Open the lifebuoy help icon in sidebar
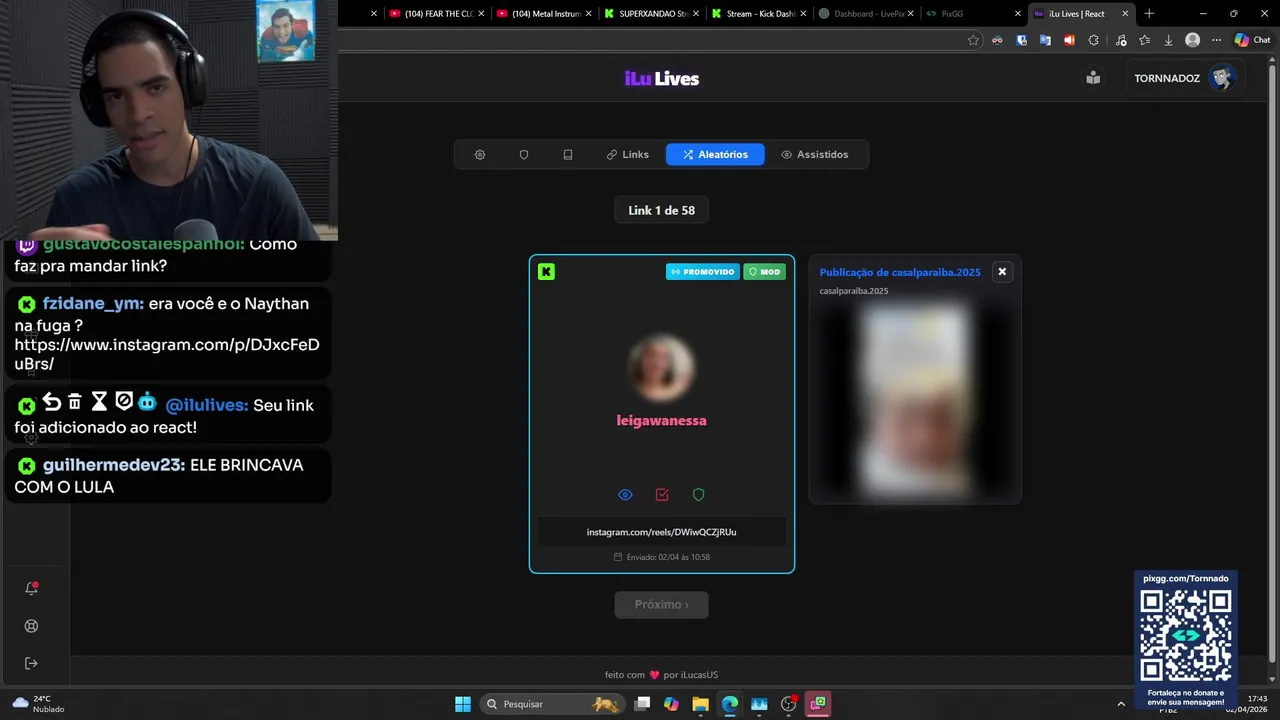The image size is (1280, 720). point(31,626)
